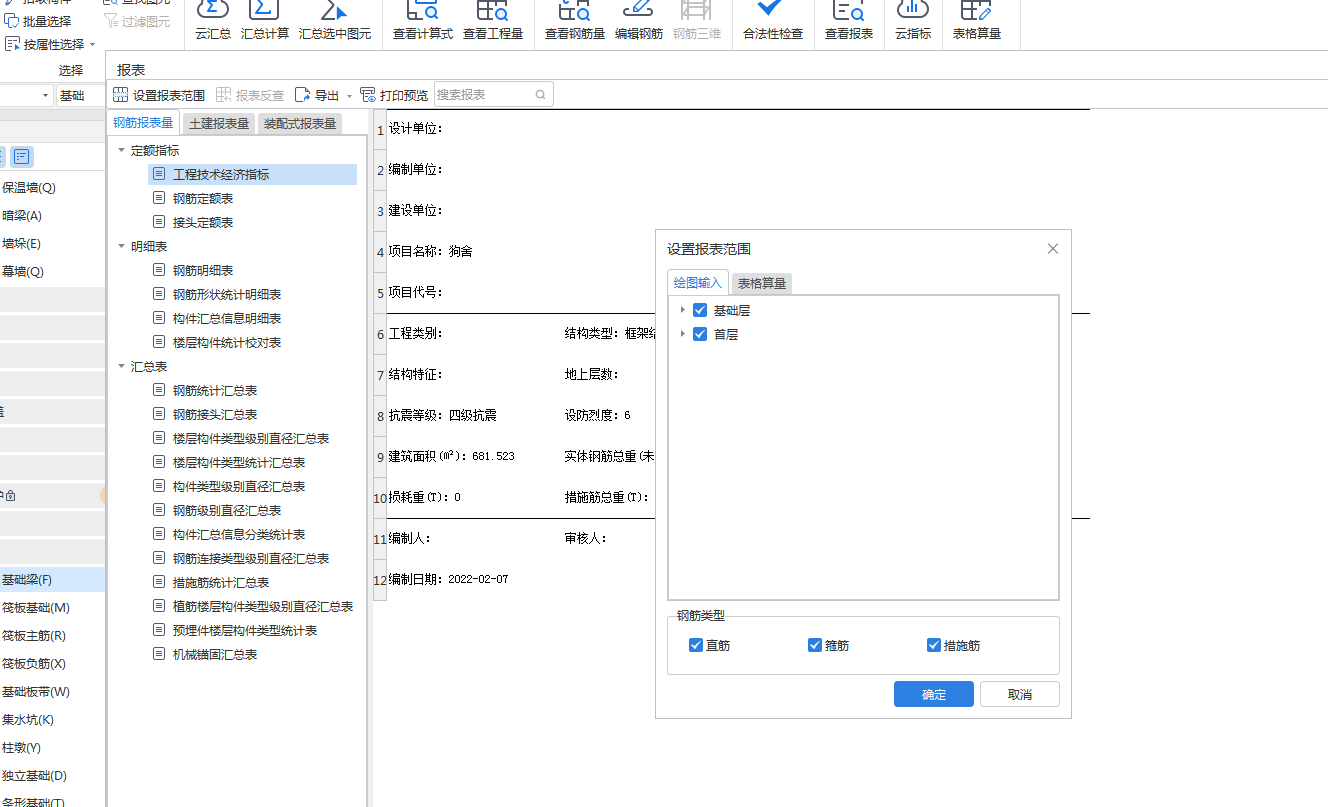Switch to 钢筋报表量 tab
This screenshot has height=807, width=1328.
coord(143,123)
